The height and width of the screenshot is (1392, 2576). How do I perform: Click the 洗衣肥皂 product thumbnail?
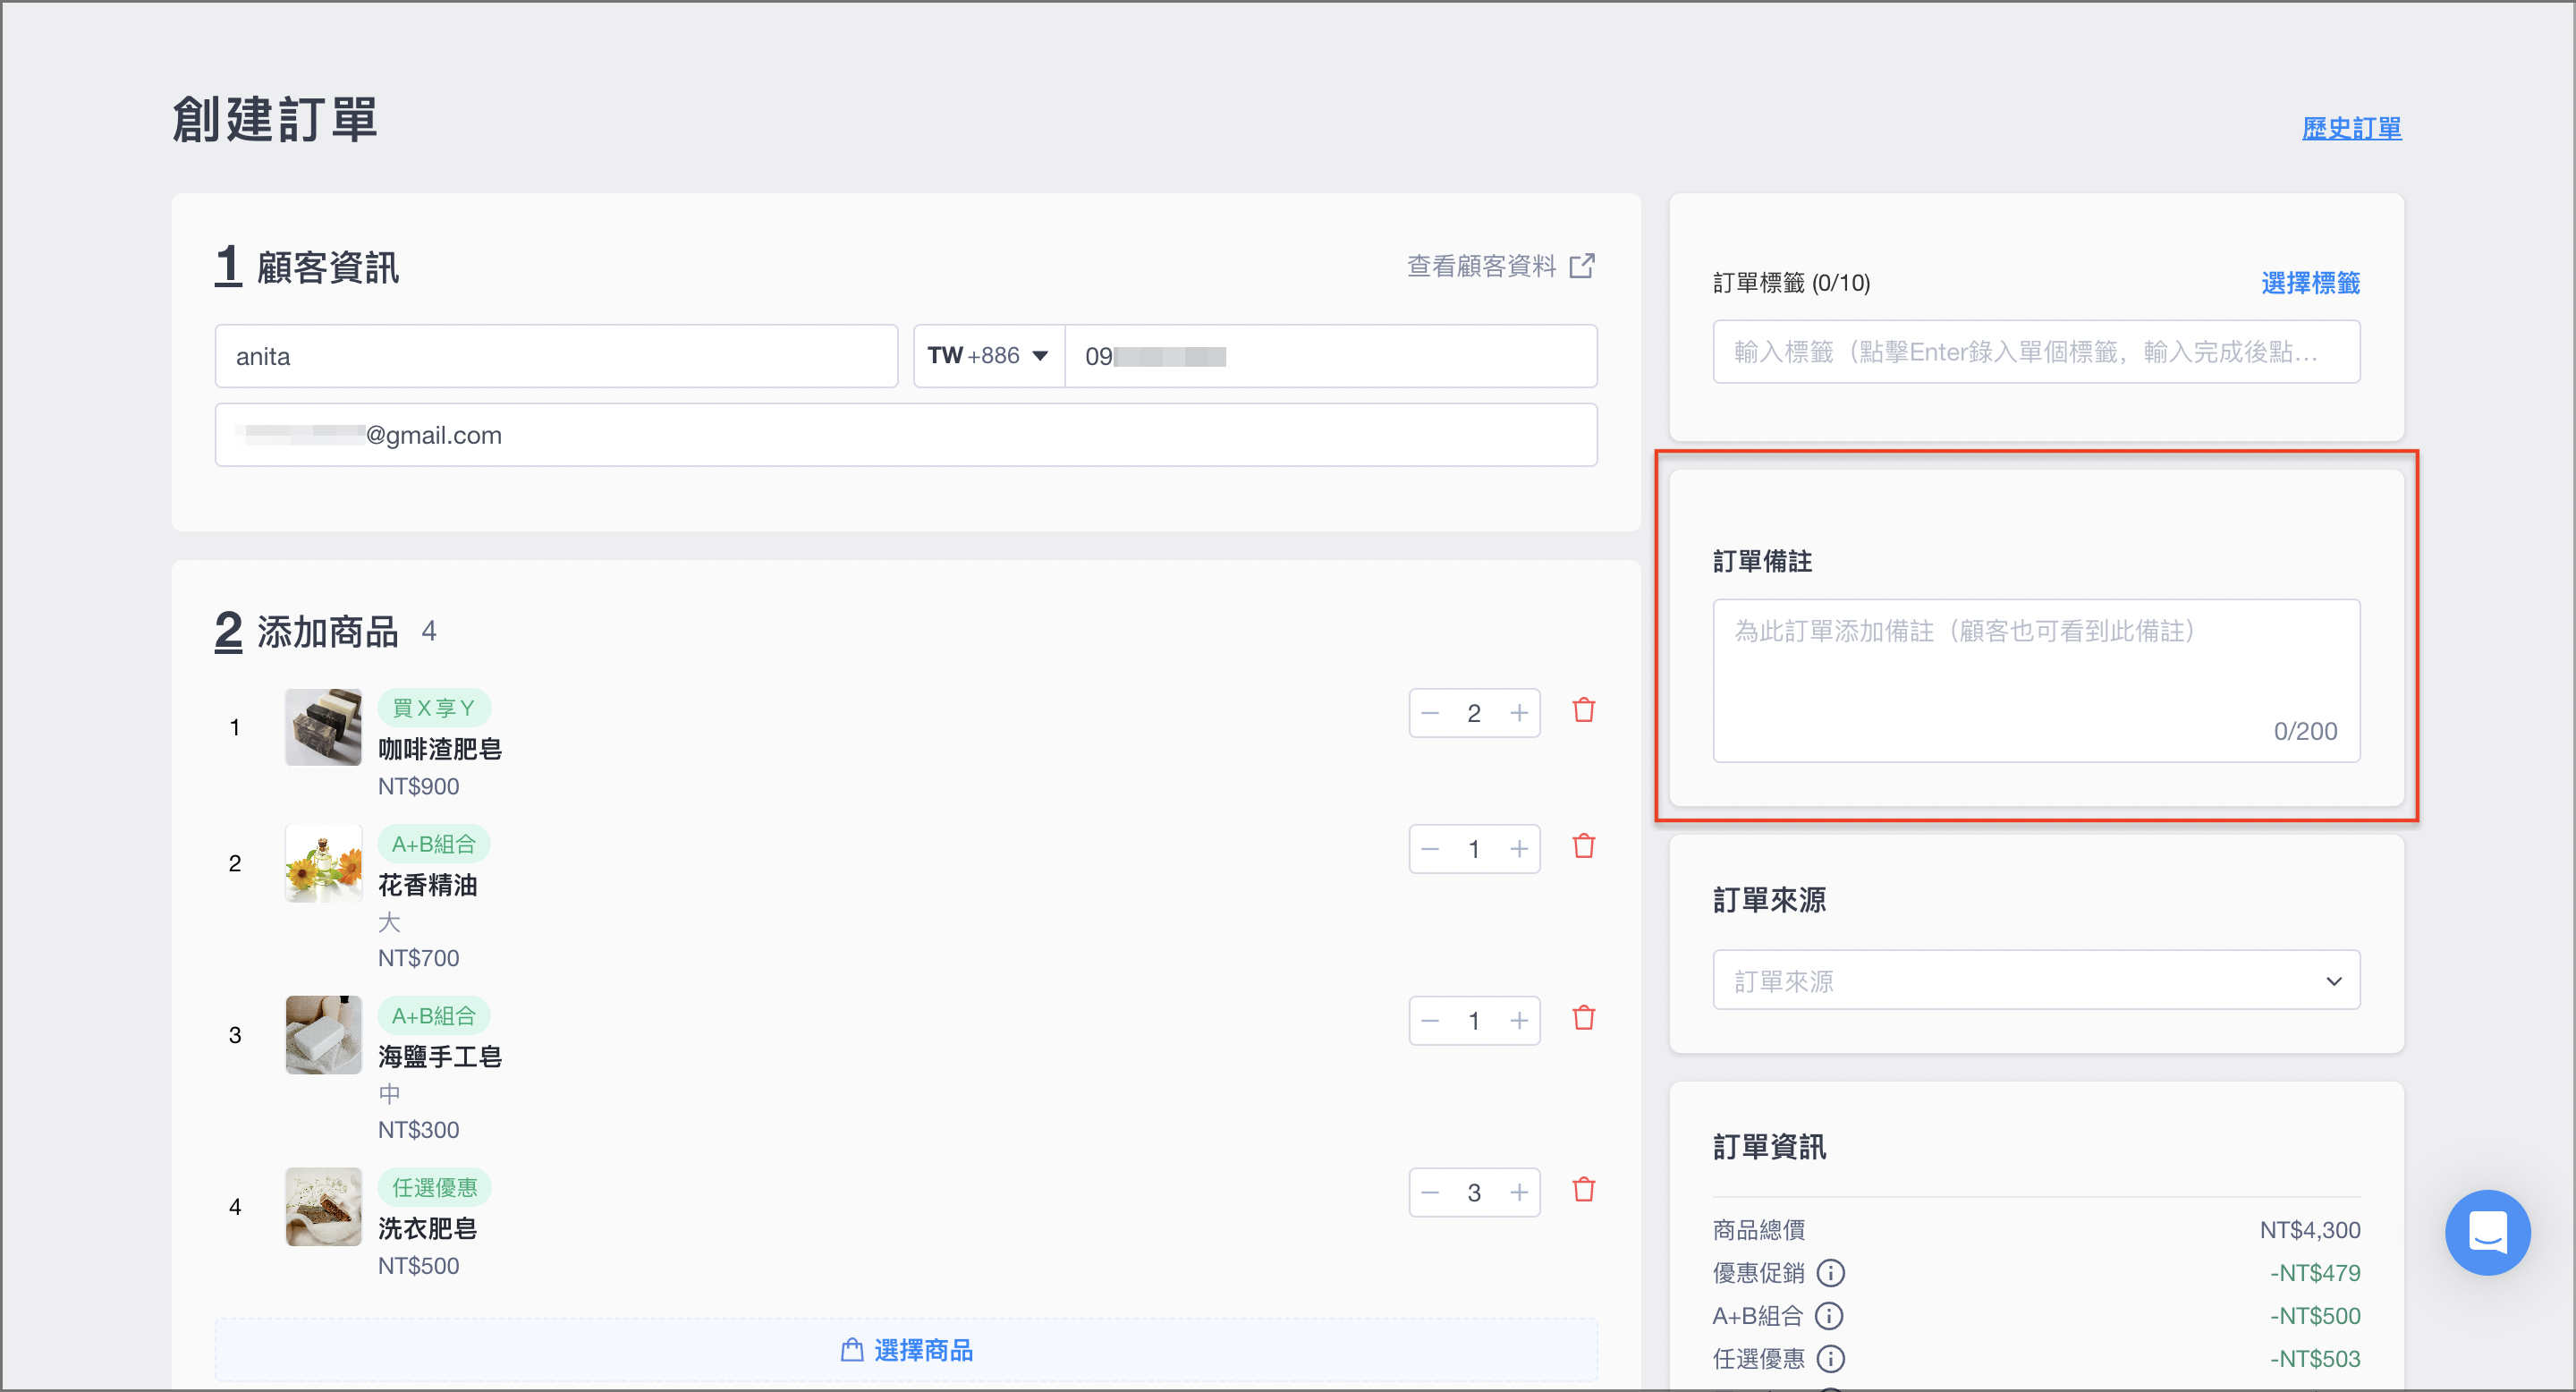click(x=323, y=1207)
